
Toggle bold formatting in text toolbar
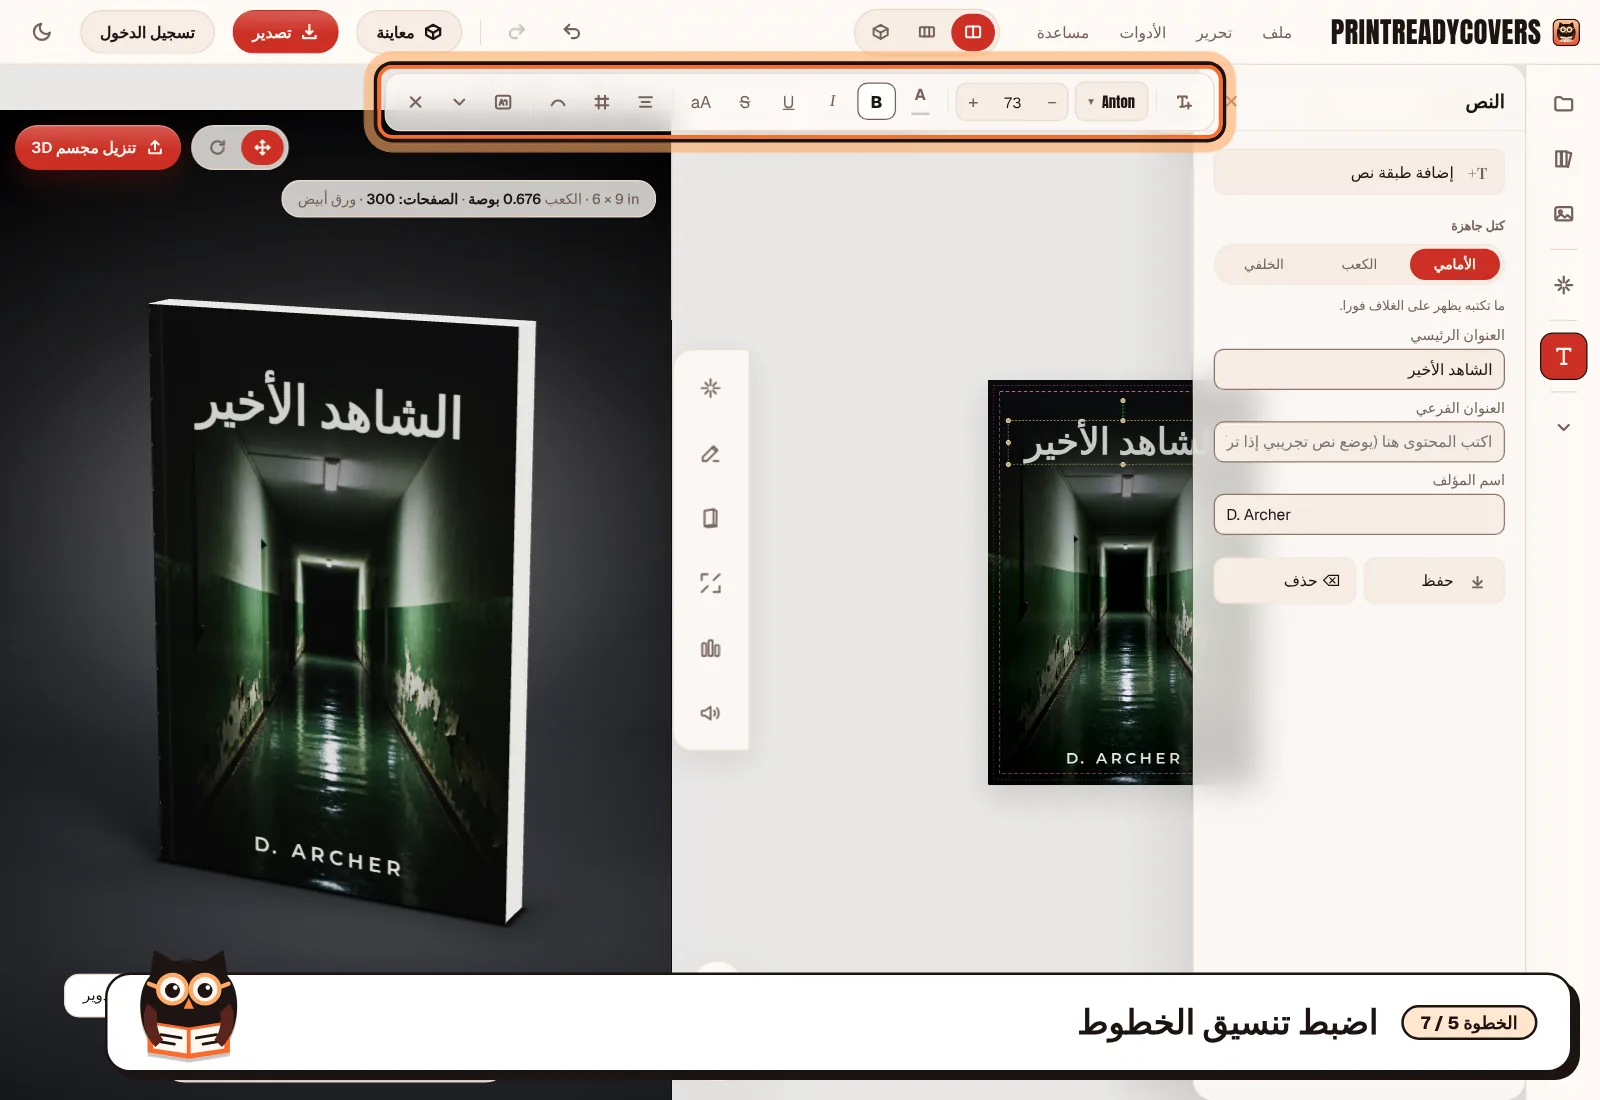point(876,102)
